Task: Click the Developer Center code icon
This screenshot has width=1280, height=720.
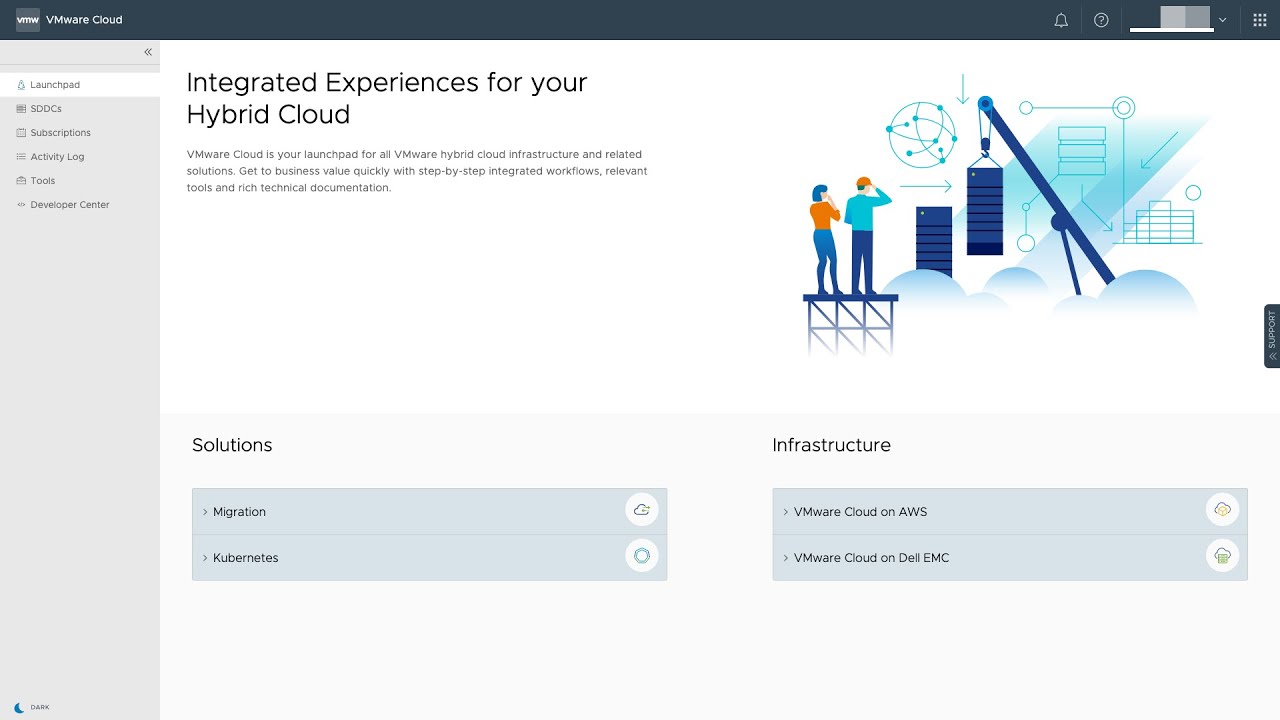Action: coord(21,205)
